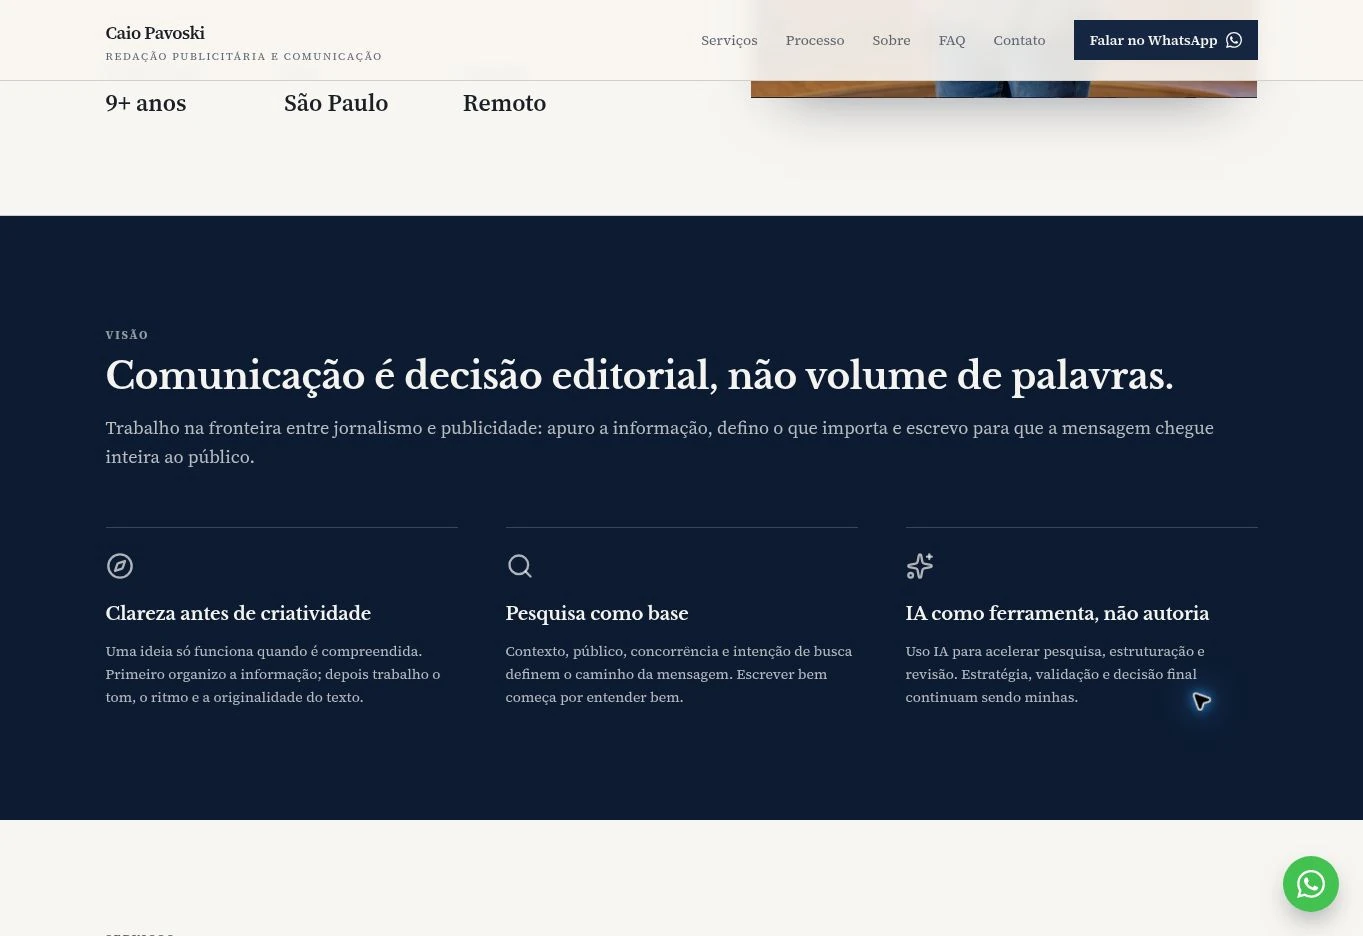Image resolution: width=1363 pixels, height=936 pixels.
Task: Click the paragraph starting 'Uma ideia só funciona'
Action: pos(273,674)
